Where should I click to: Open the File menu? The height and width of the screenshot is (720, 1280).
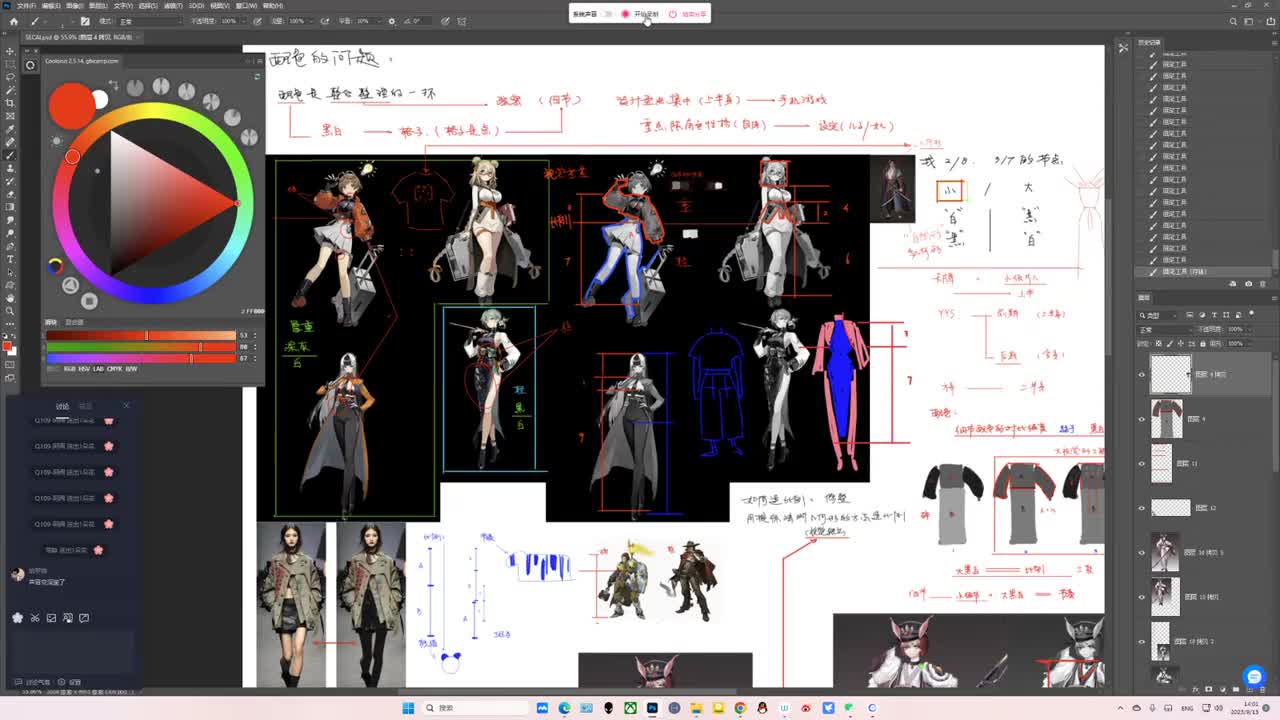(26, 6)
